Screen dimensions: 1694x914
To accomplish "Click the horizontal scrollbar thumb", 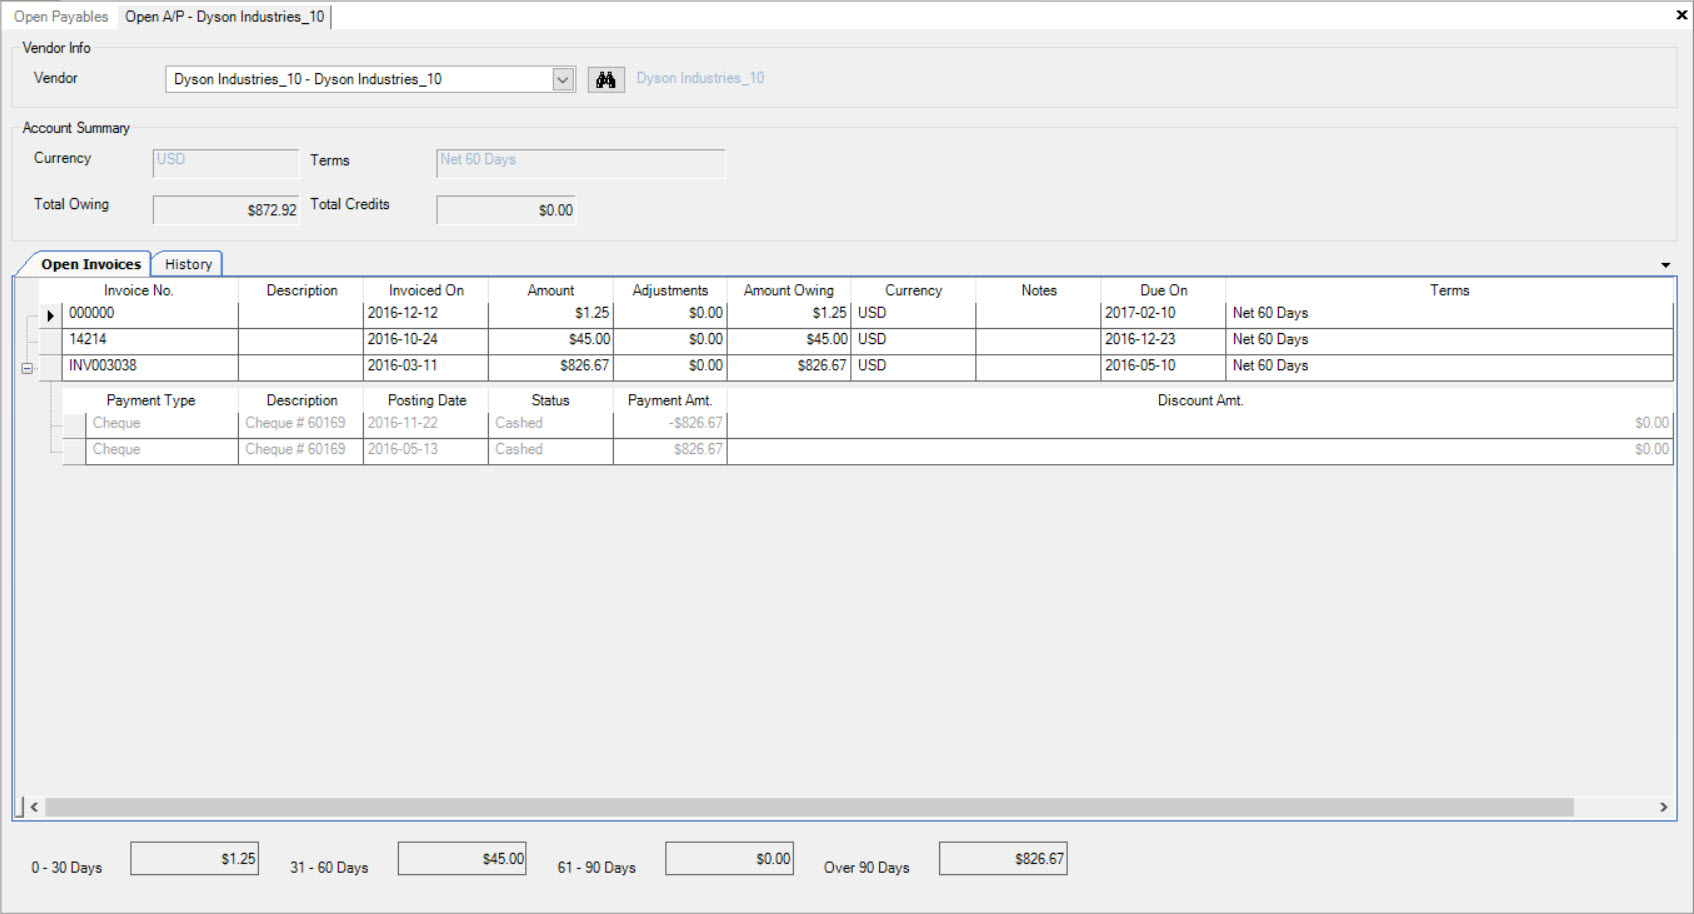I will (x=809, y=807).
